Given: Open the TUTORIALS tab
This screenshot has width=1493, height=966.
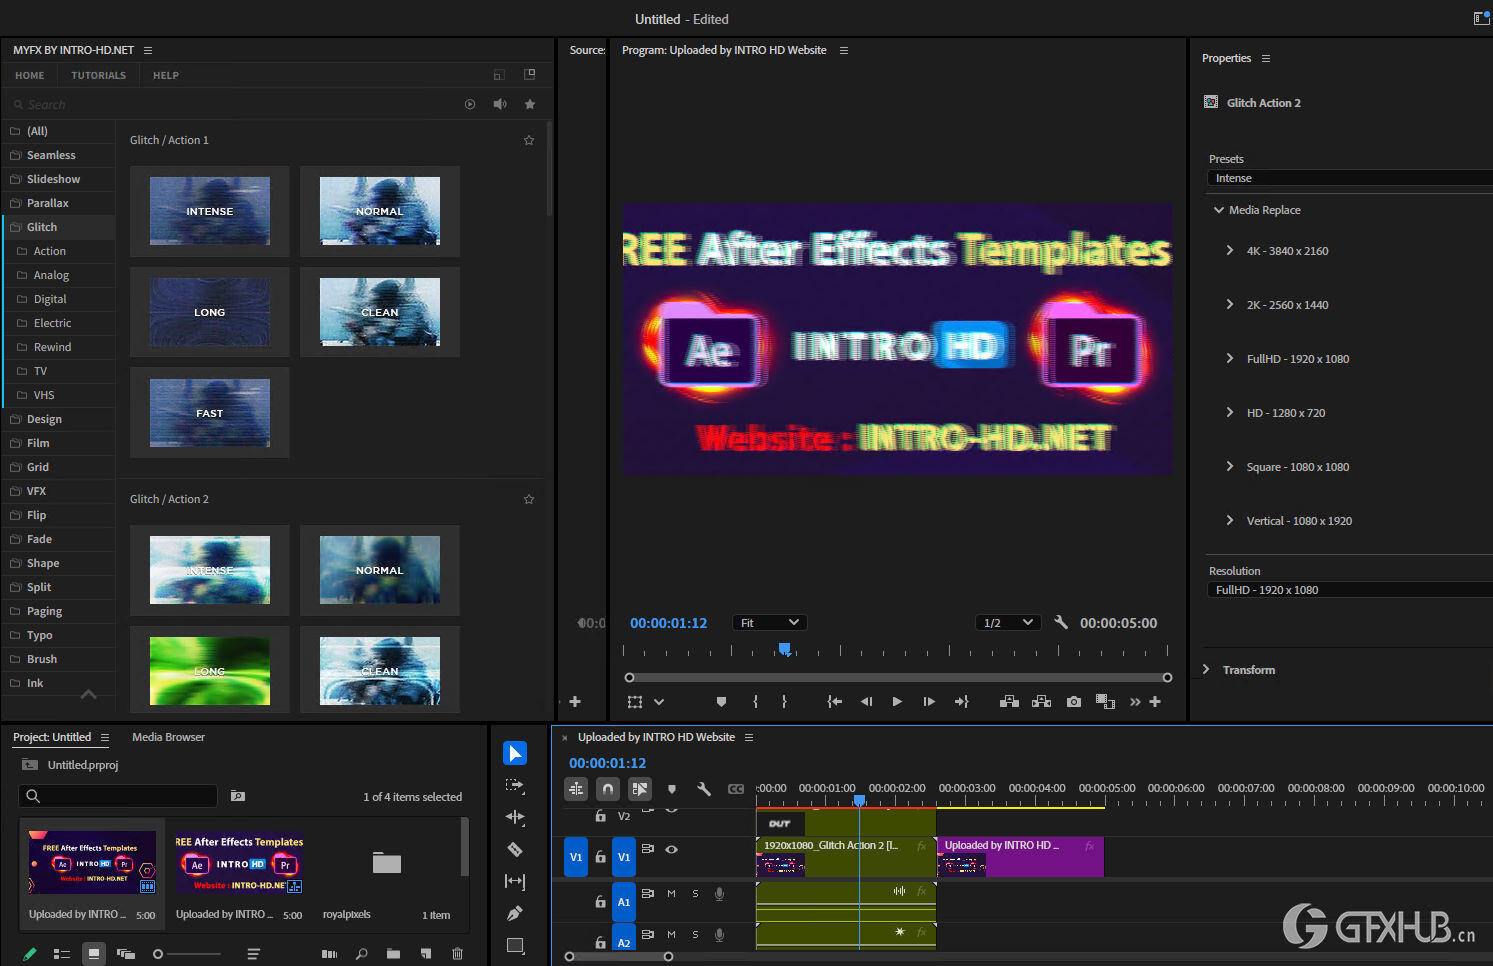Looking at the screenshot, I should pos(98,75).
